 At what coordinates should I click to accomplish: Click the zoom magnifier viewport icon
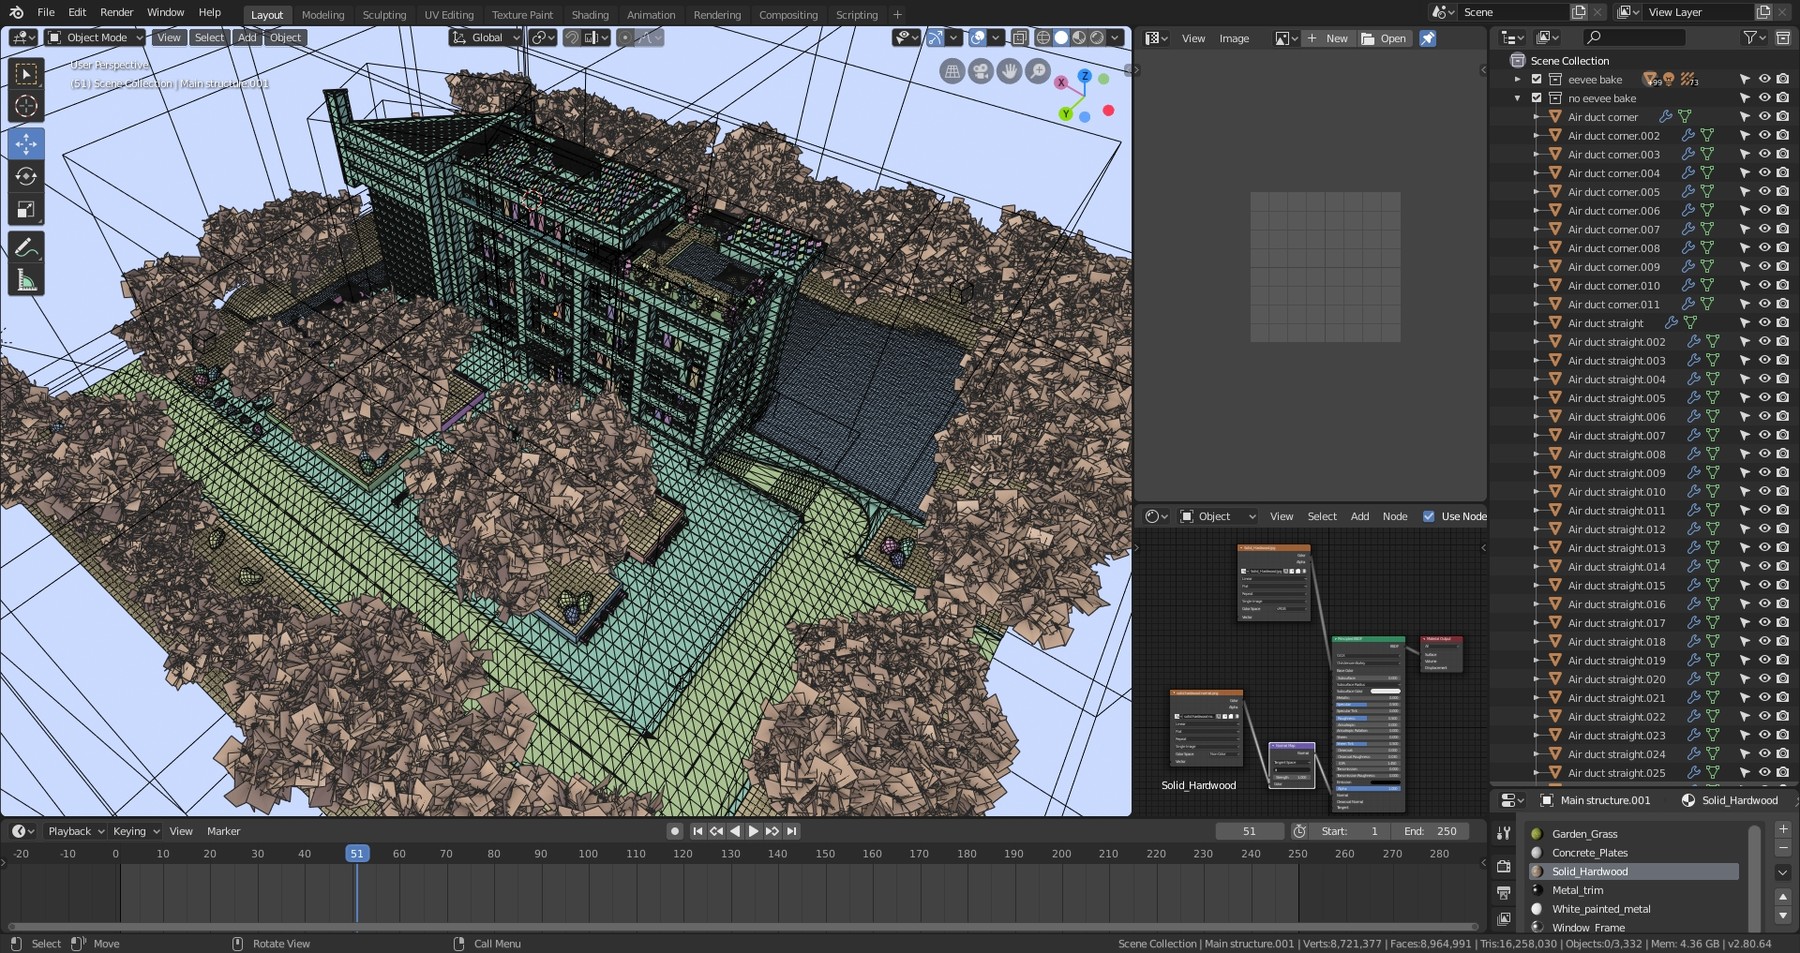[x=1037, y=72]
